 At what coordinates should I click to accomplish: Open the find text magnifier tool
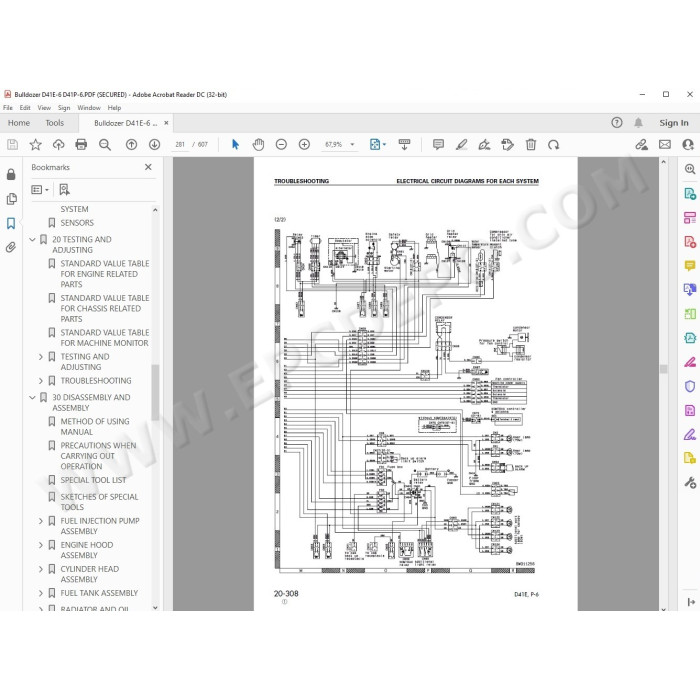(105, 145)
